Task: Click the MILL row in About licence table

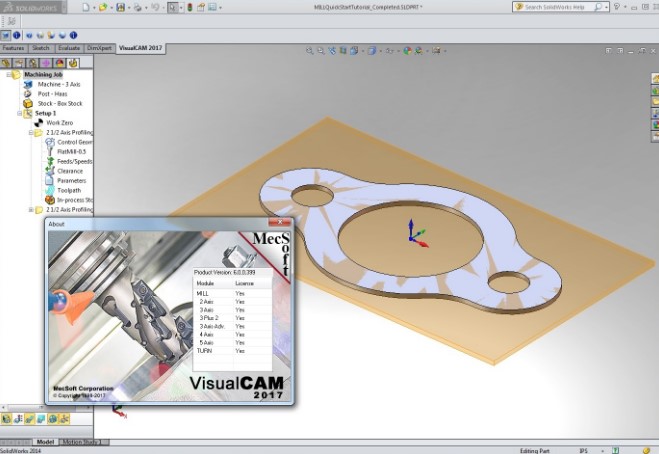Action: pos(232,293)
